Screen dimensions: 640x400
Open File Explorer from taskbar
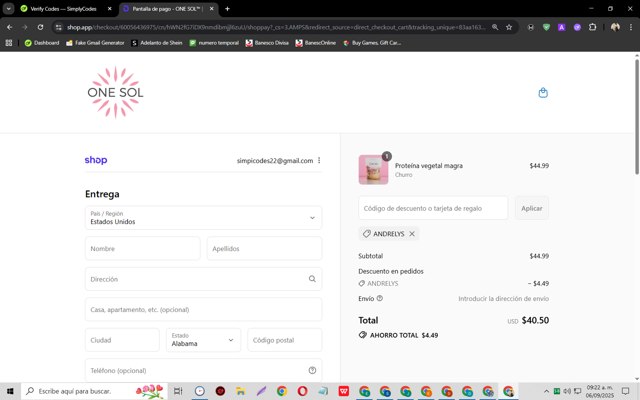coord(240,391)
